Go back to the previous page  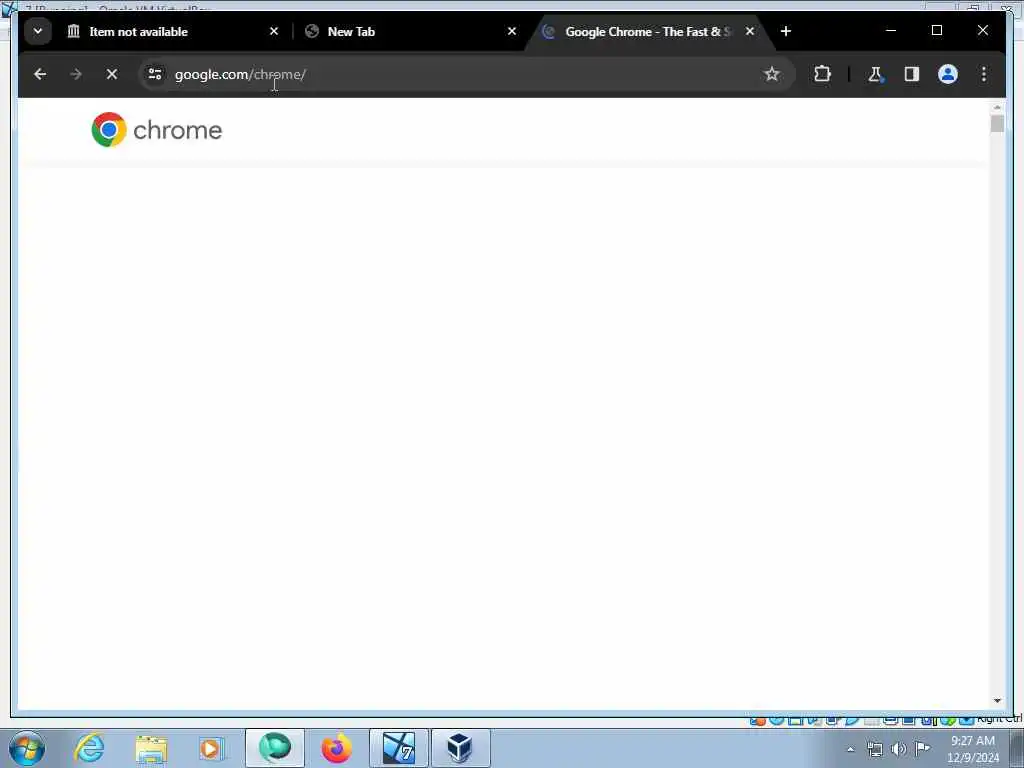point(40,74)
